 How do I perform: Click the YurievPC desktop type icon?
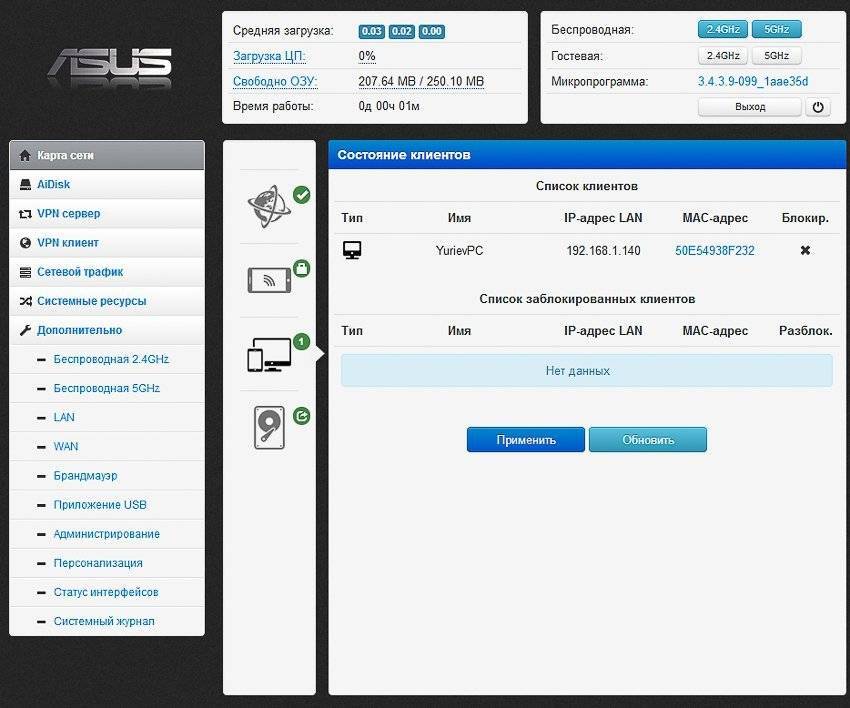[x=352, y=250]
